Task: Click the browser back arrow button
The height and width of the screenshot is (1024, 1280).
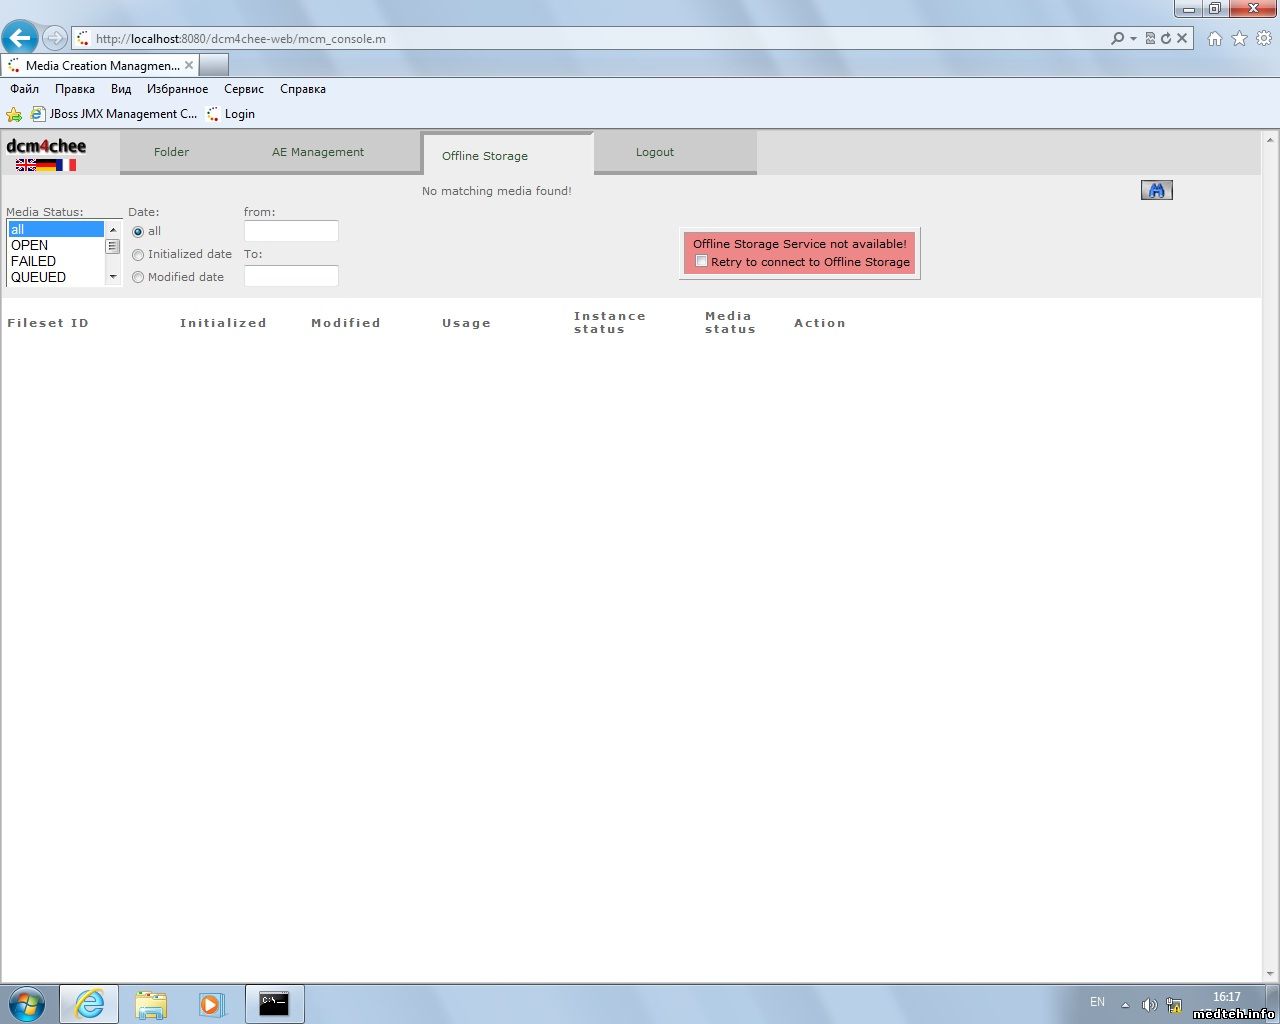Action: 19,39
